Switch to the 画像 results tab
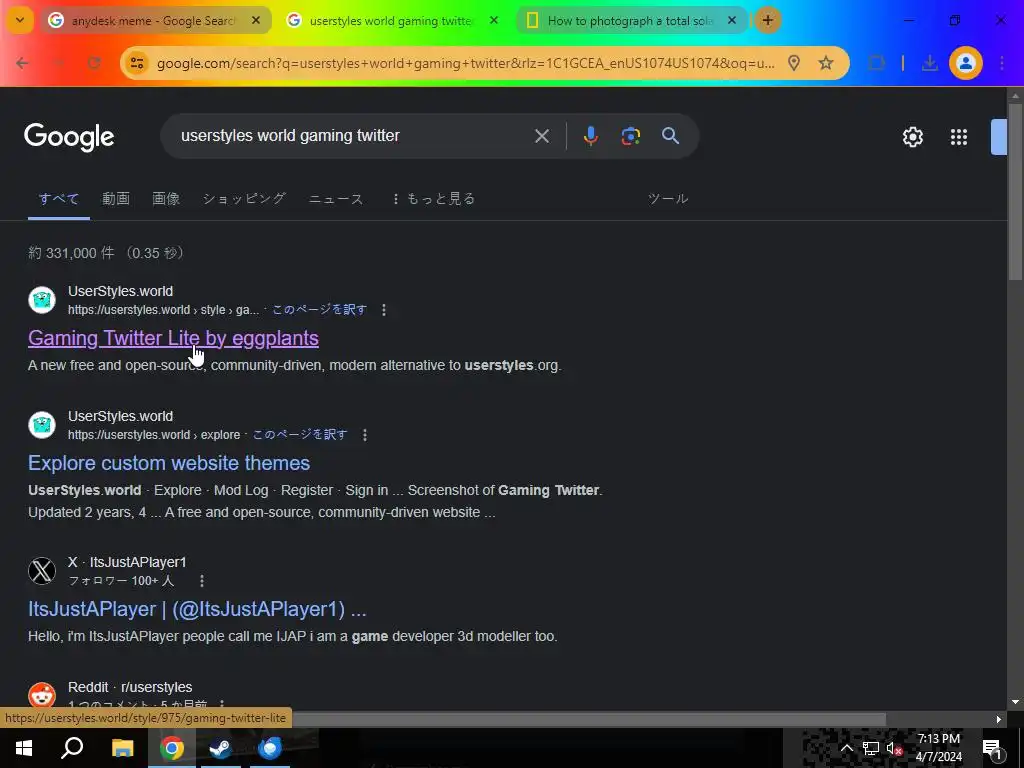The height and width of the screenshot is (768, 1024). [166, 199]
